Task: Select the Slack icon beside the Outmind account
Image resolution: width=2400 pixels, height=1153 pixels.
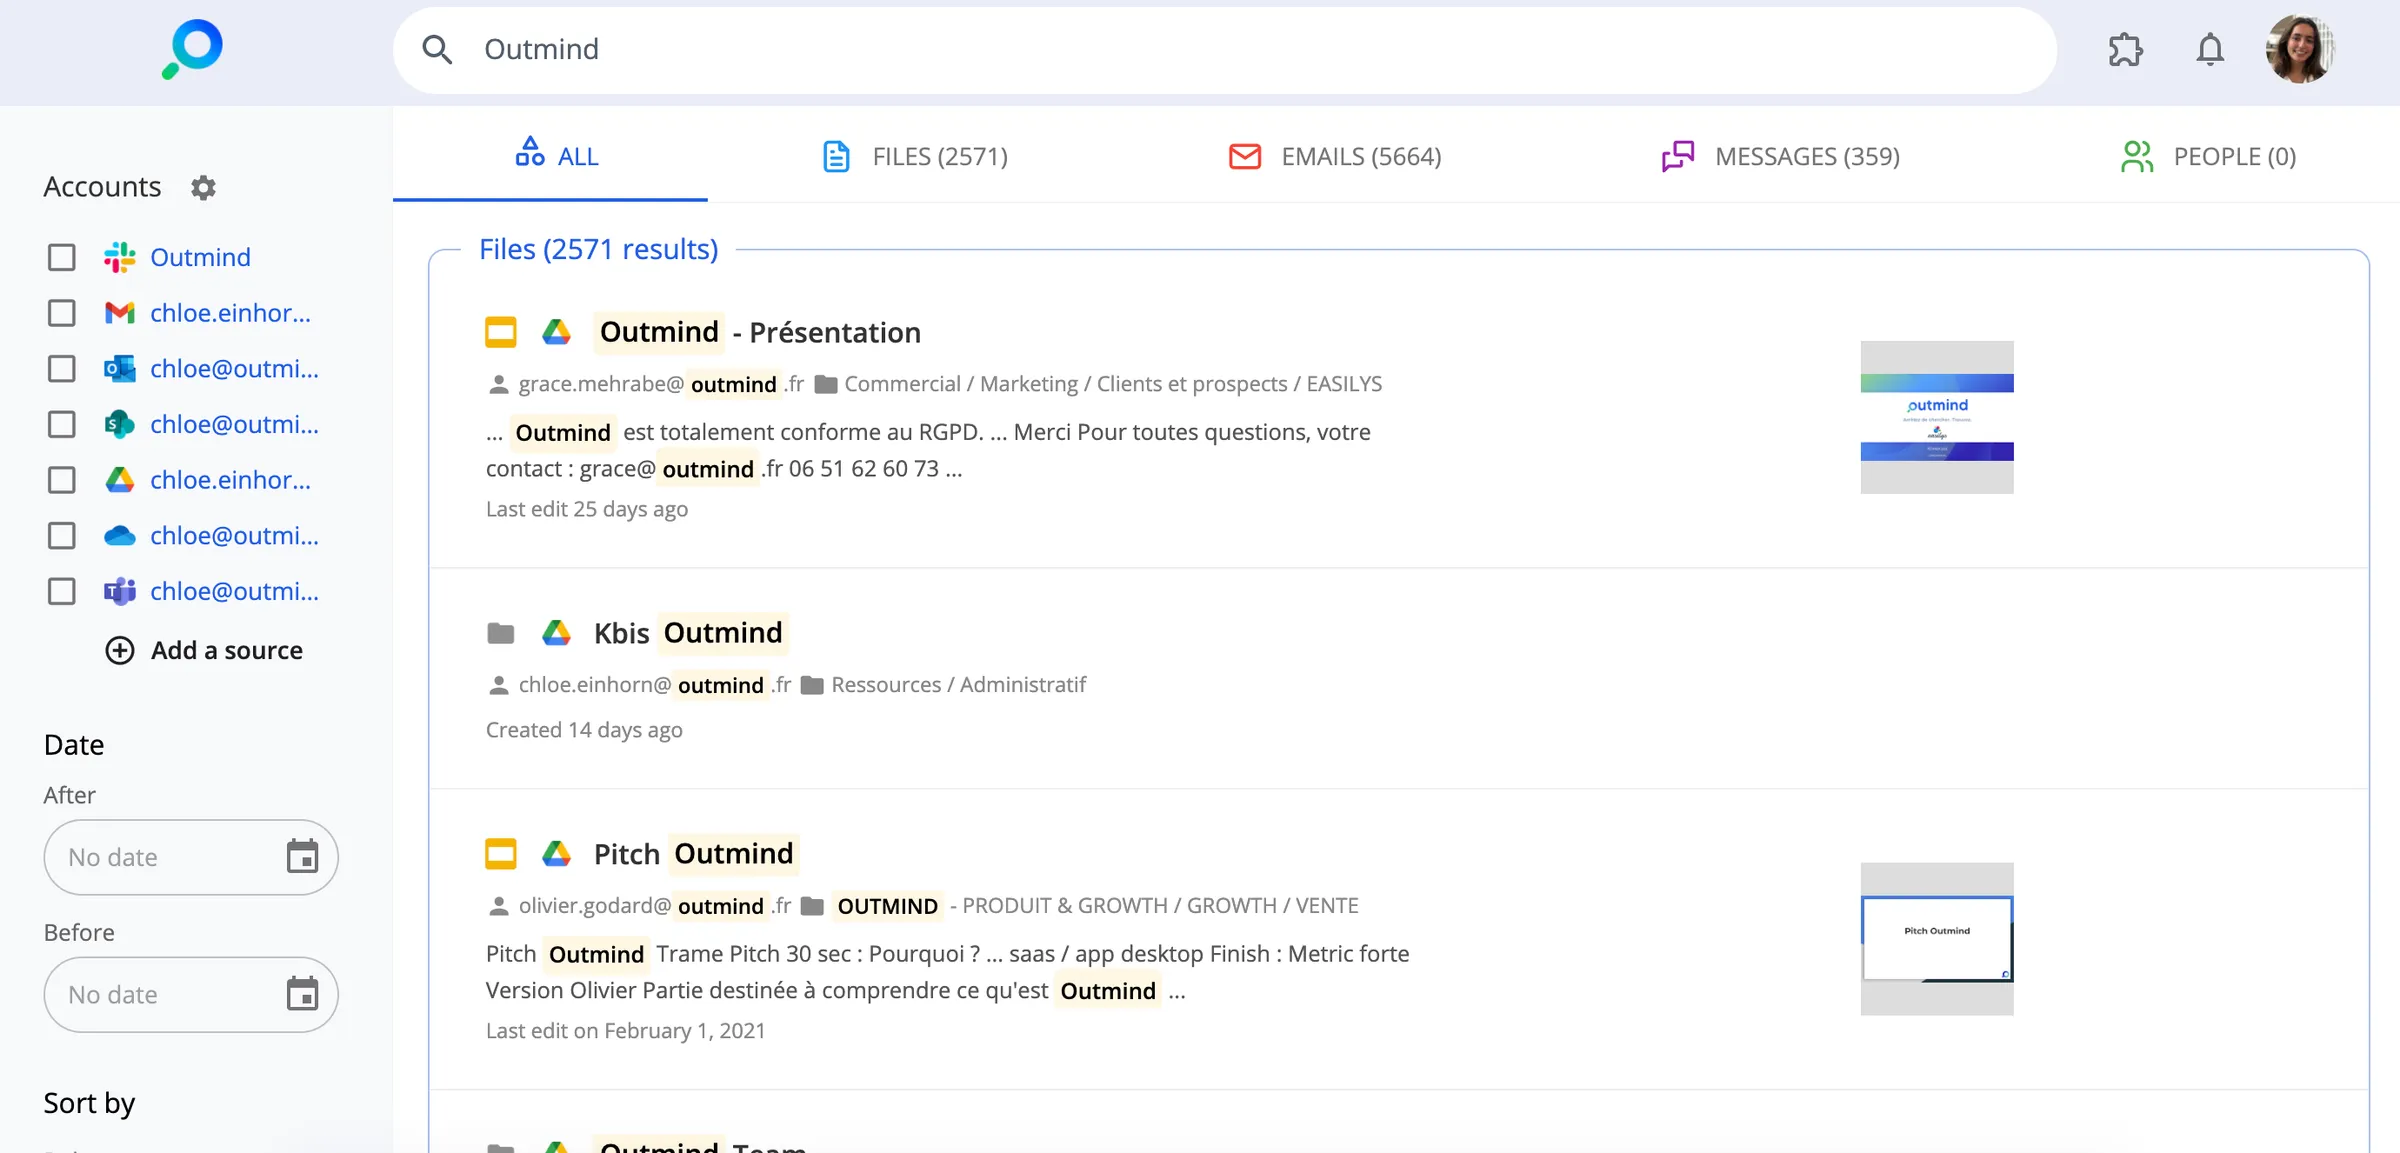Action: click(119, 257)
